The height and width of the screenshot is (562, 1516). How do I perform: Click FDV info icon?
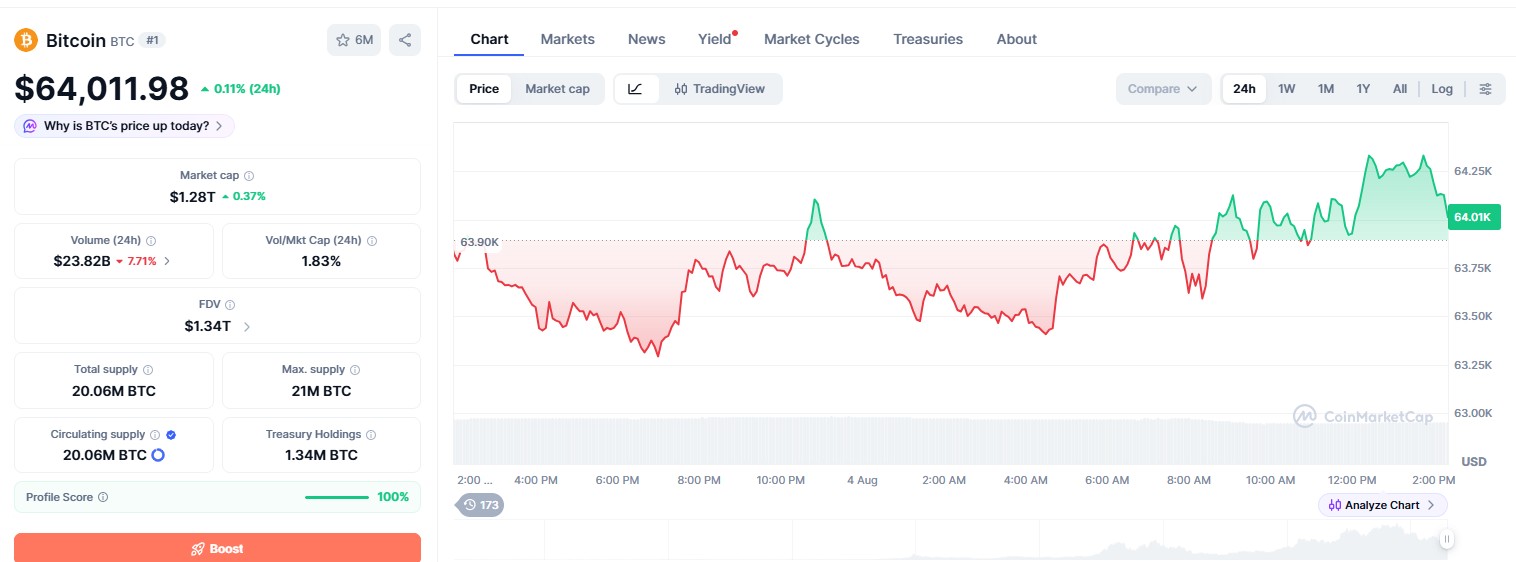pyautogui.click(x=230, y=304)
